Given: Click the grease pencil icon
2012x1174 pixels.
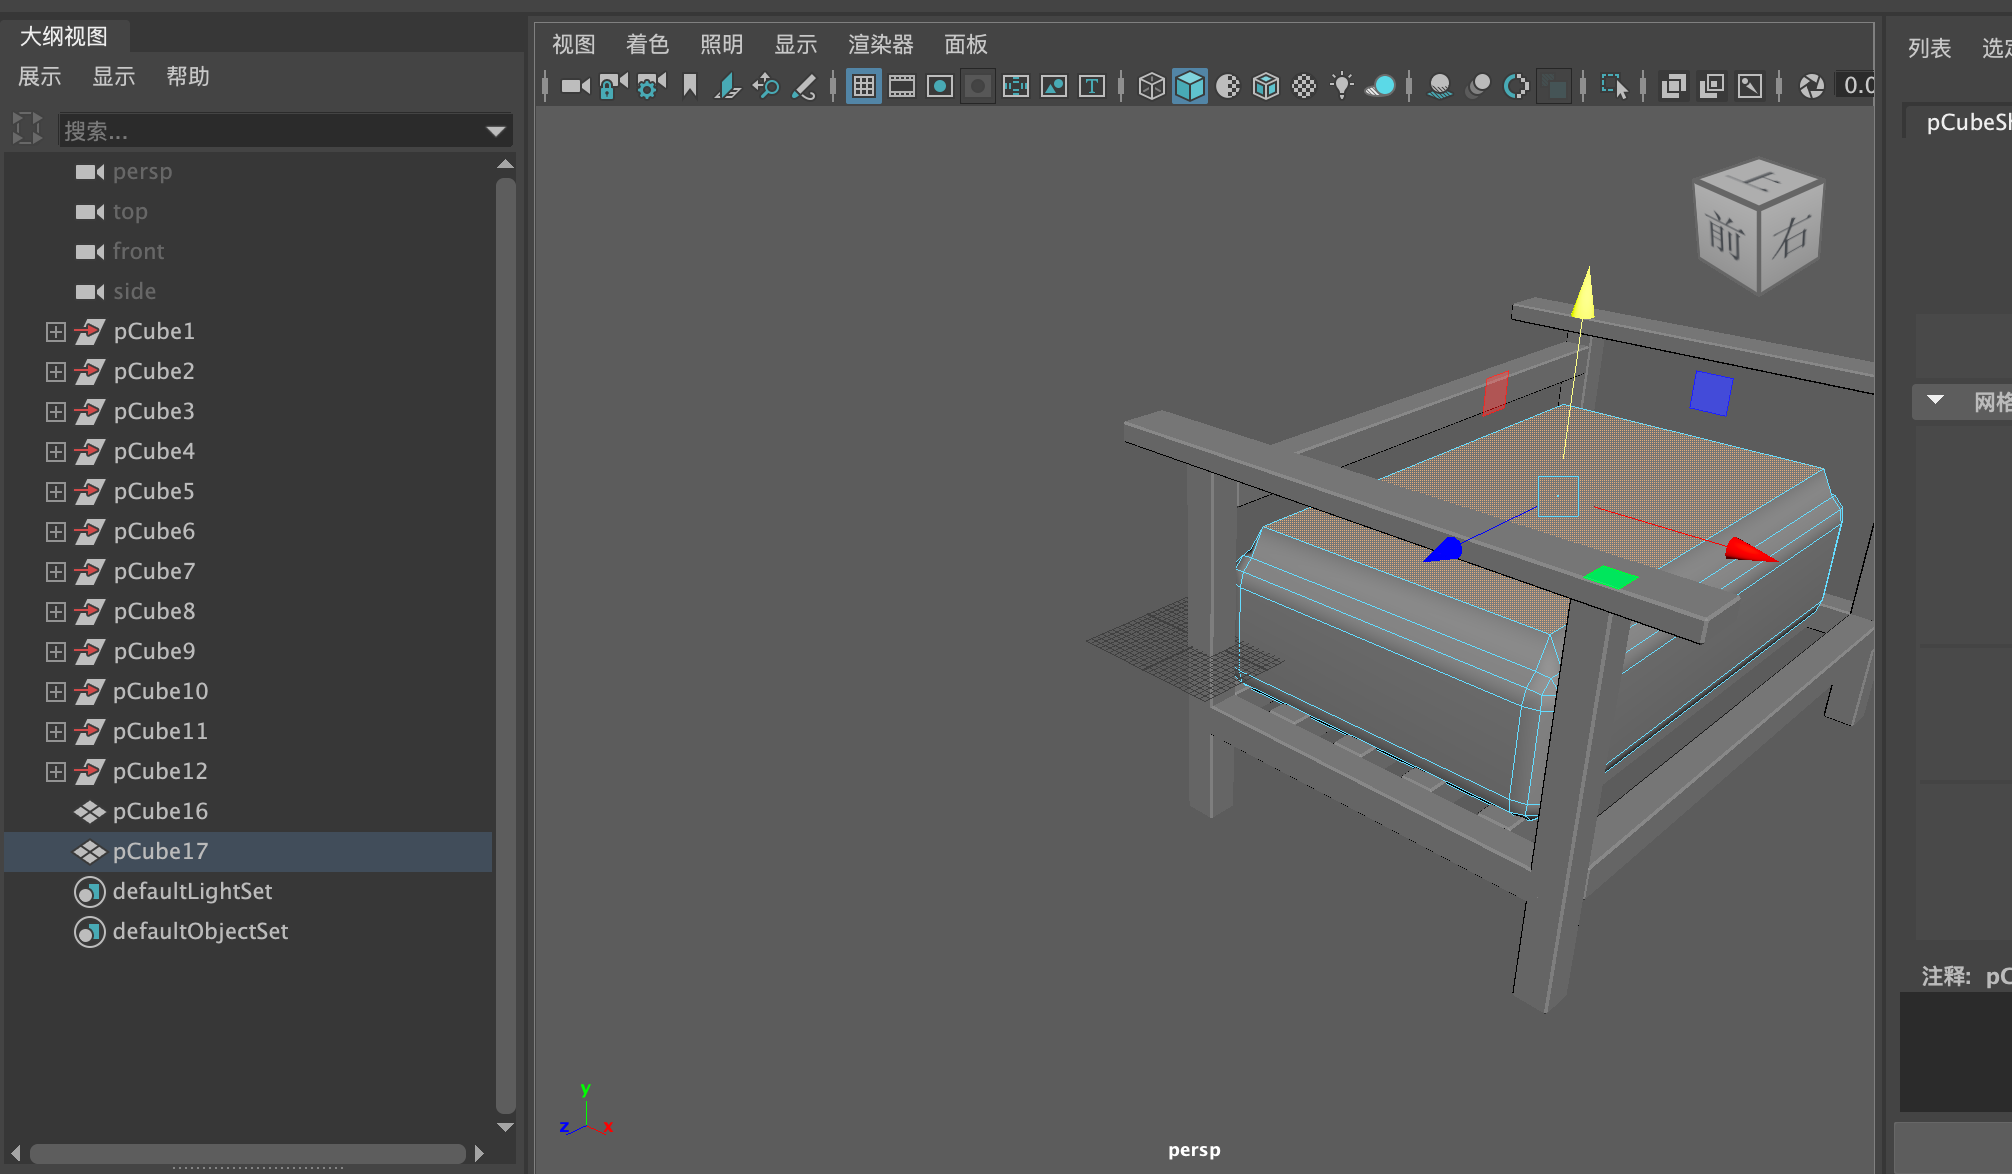Looking at the screenshot, I should [804, 87].
